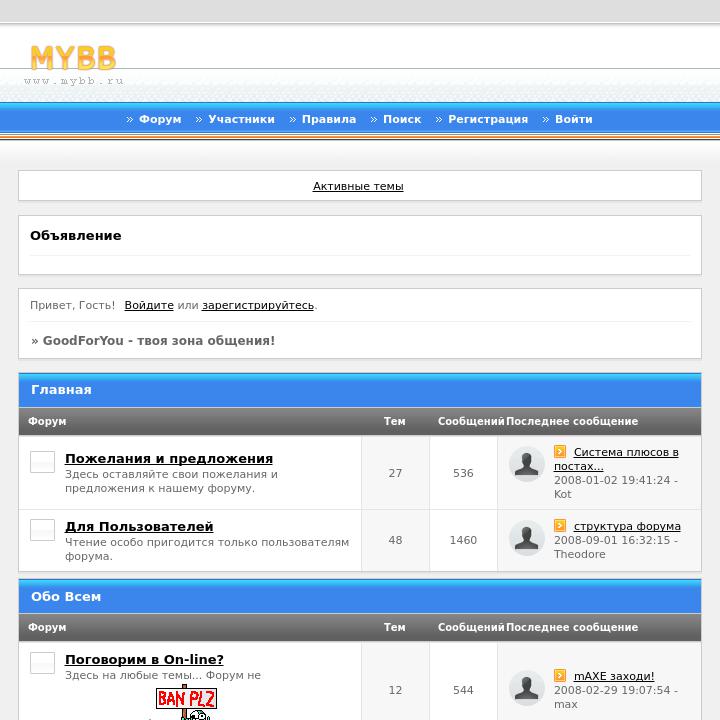Viewport: 720px width, 720px height.
Task: Open the Активные темы link
Action: tap(358, 186)
